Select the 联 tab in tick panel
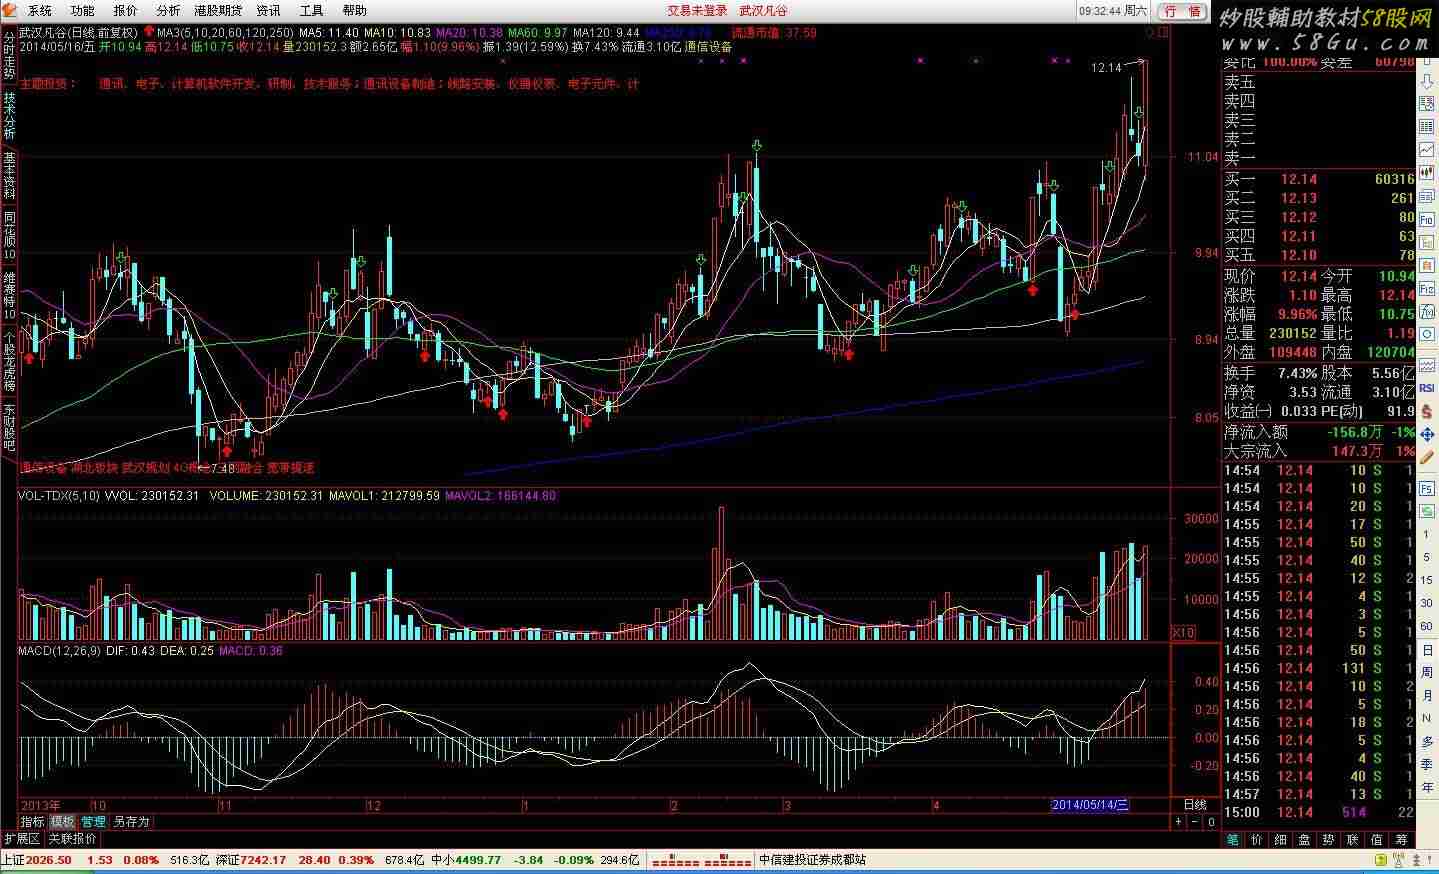 1353,839
